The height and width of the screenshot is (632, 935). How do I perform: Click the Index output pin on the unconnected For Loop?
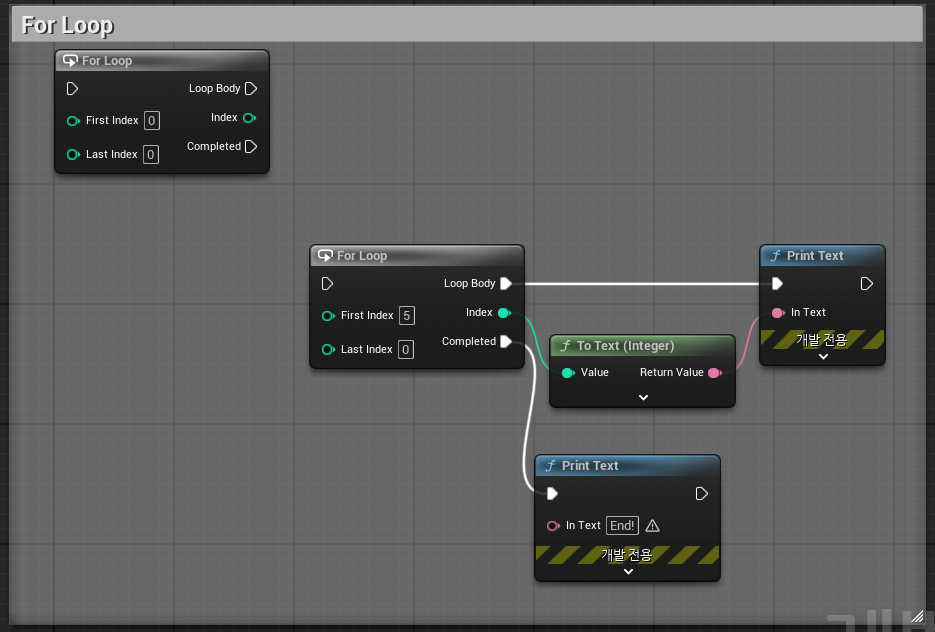tap(250, 118)
